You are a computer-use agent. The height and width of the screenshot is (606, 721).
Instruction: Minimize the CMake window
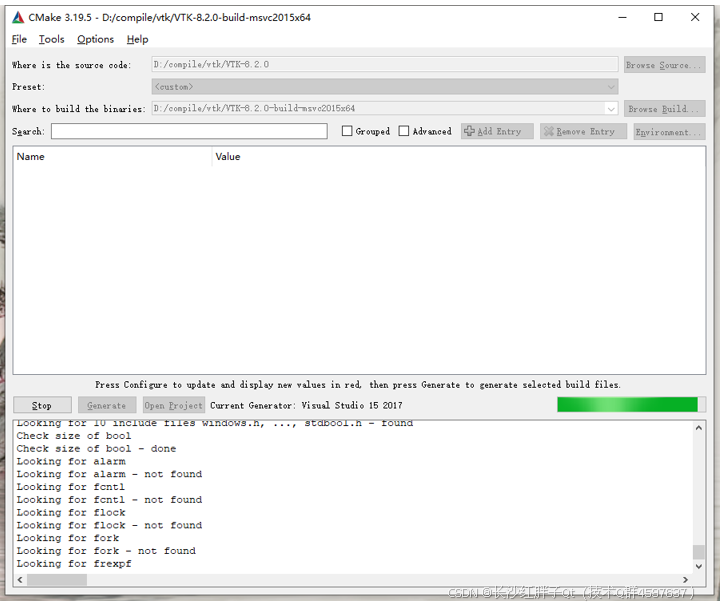[x=622, y=17]
